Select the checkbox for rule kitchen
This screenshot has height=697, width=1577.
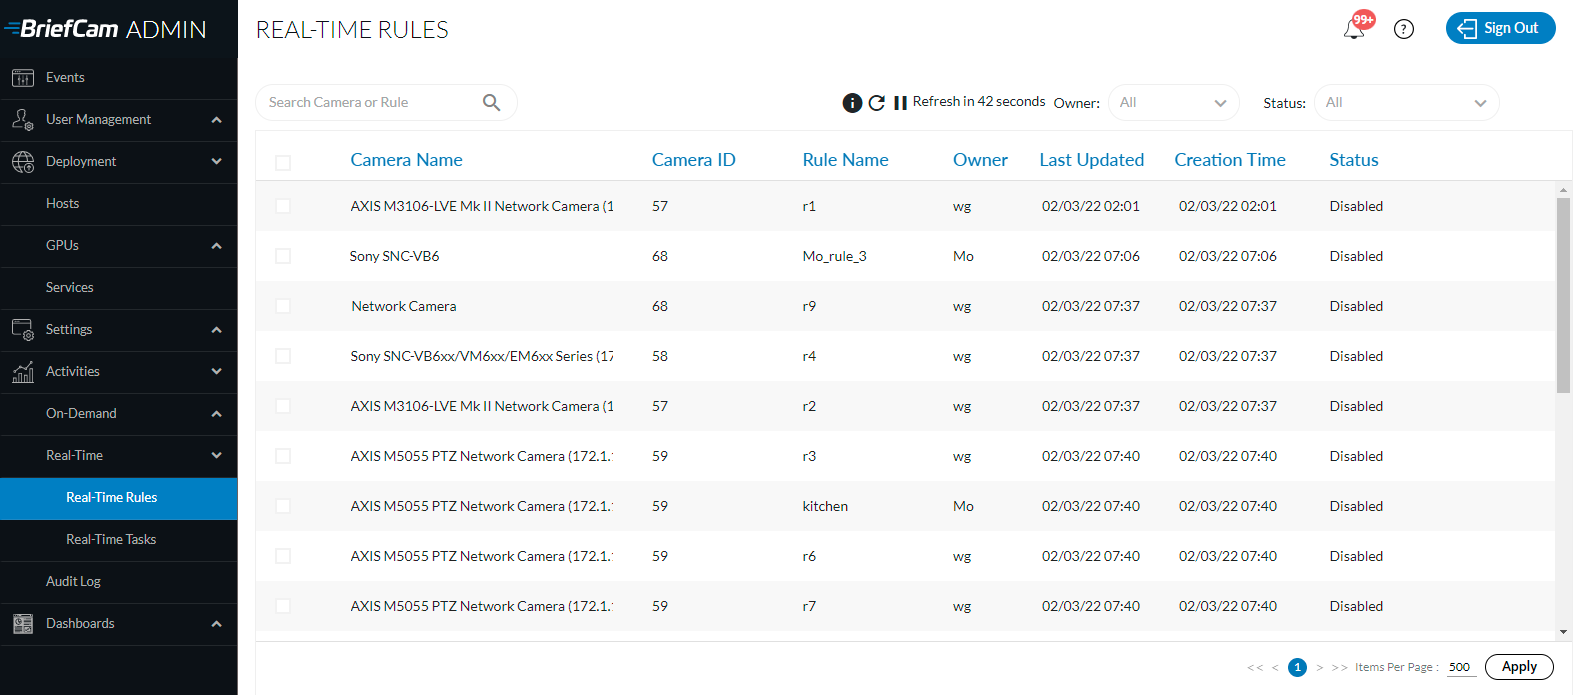(x=283, y=506)
